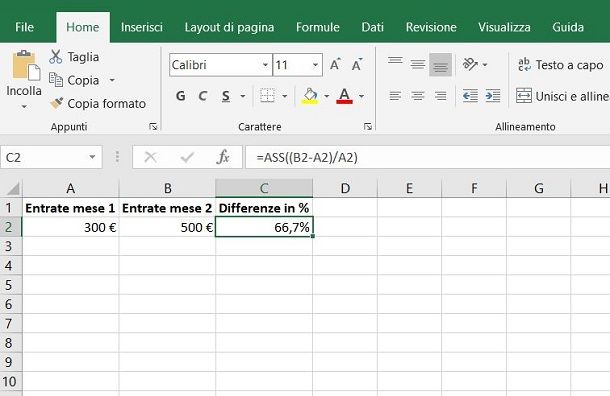The width and height of the screenshot is (610, 396).
Task: Open the borders dropdown arrow
Action: 285,96
